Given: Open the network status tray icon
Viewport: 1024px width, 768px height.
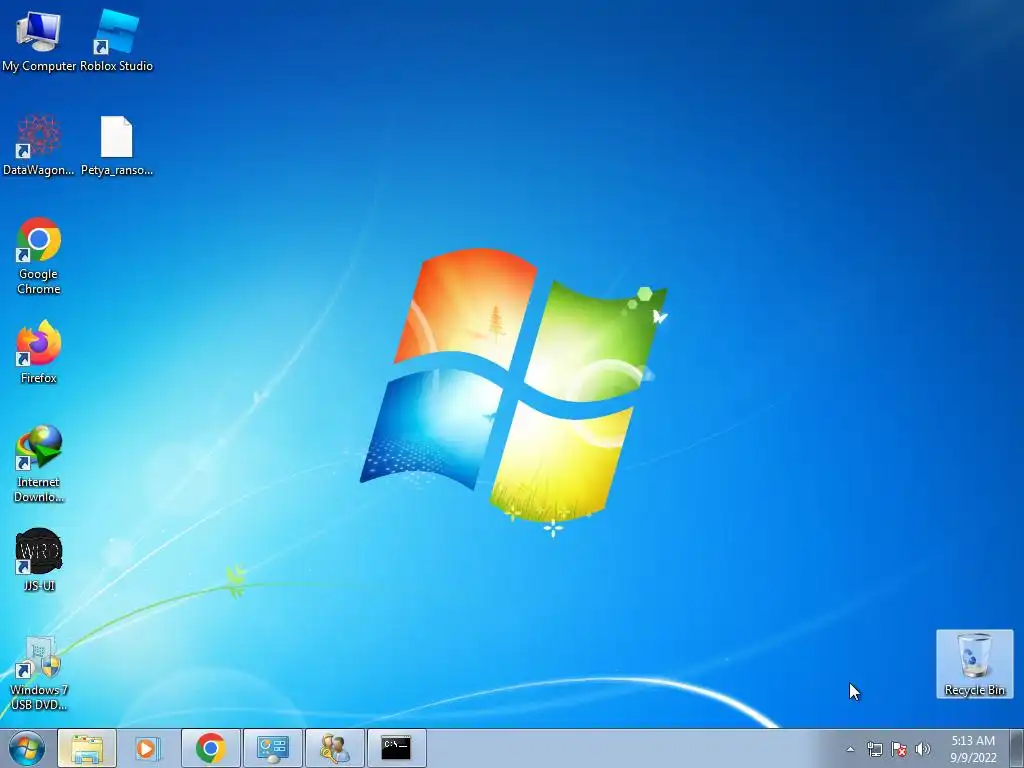Looking at the screenshot, I should (x=874, y=749).
